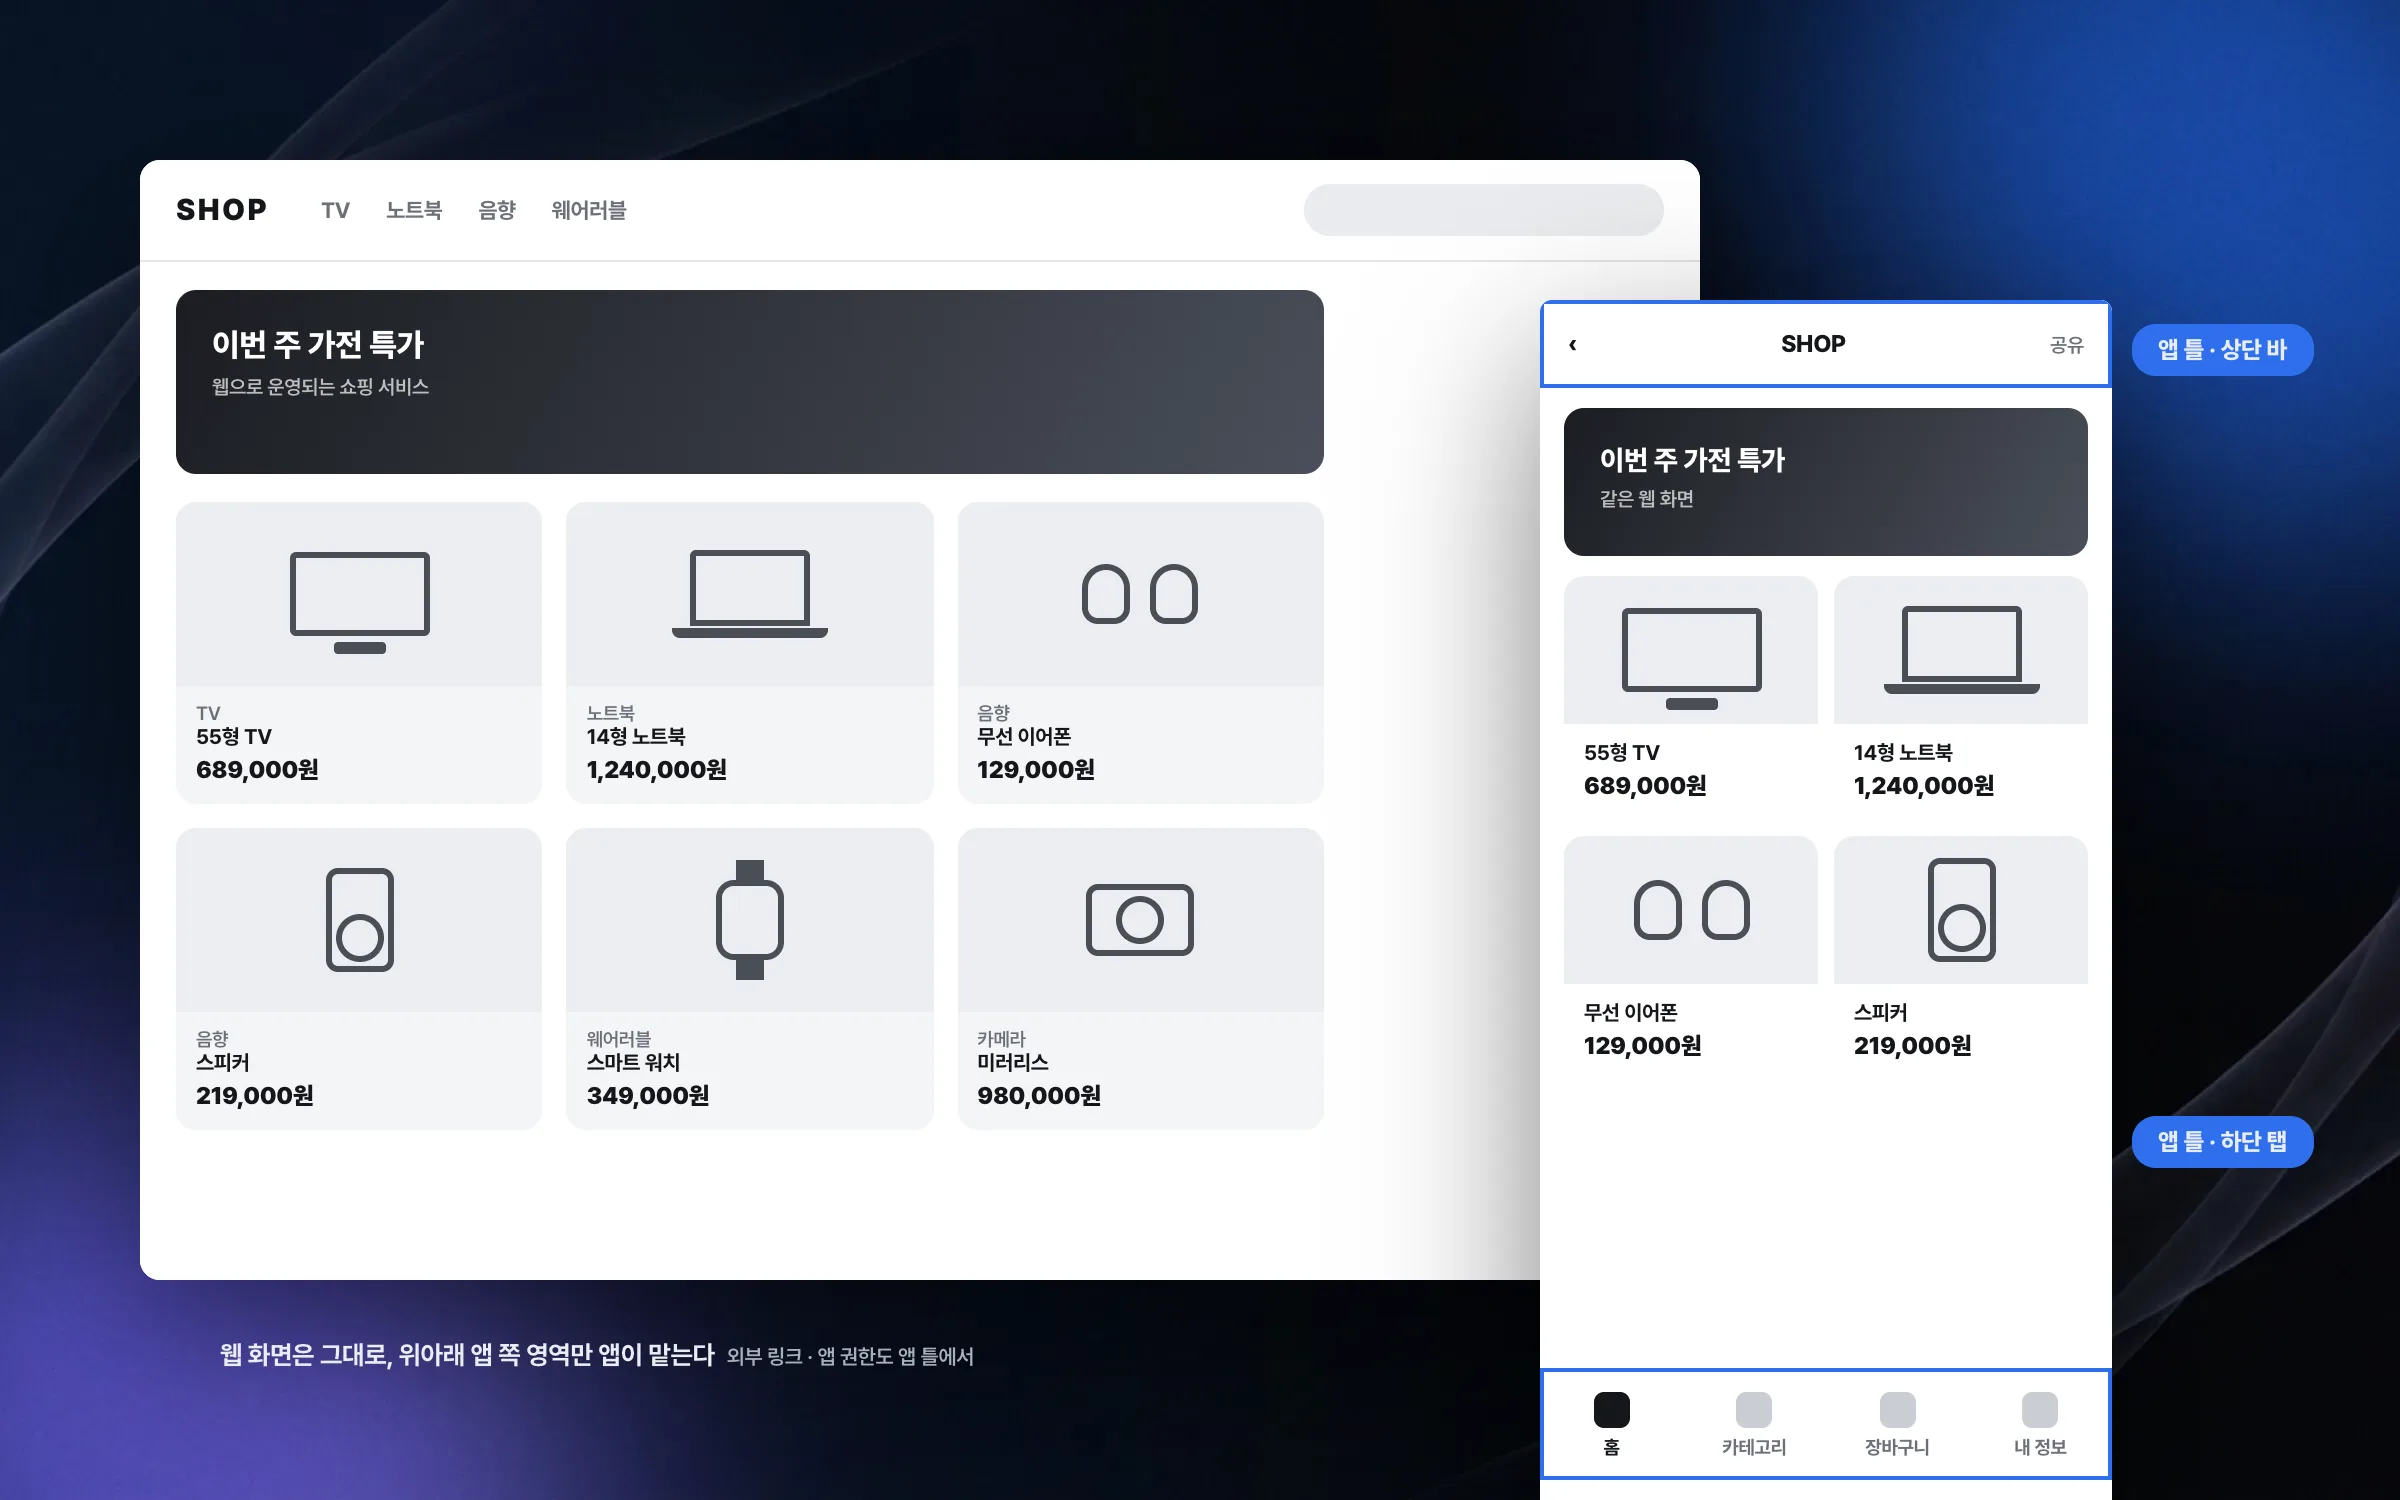The image size is (2400, 1500).
Task: Click the 스마트 워치 product name
Action: pos(633,1063)
